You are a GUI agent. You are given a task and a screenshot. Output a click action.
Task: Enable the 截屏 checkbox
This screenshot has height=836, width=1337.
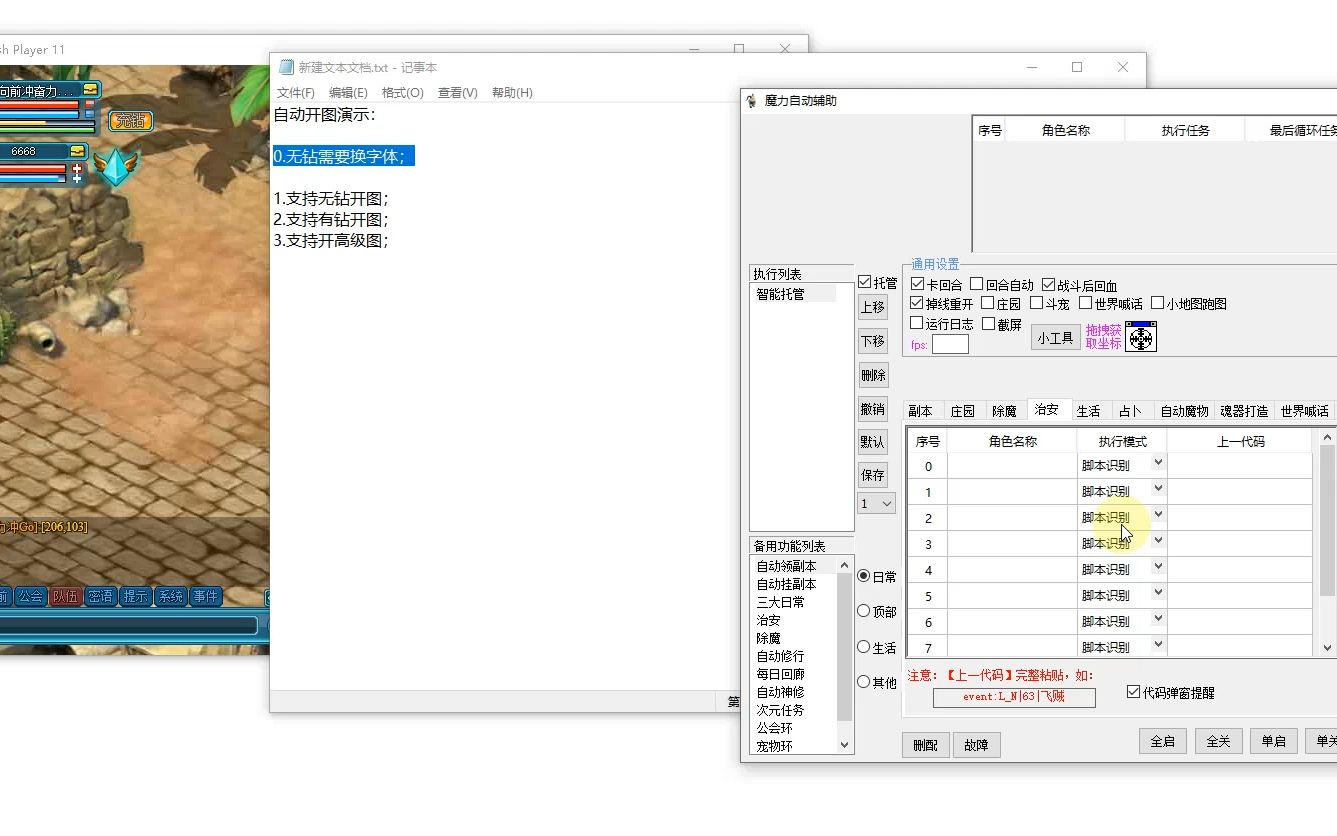988,323
